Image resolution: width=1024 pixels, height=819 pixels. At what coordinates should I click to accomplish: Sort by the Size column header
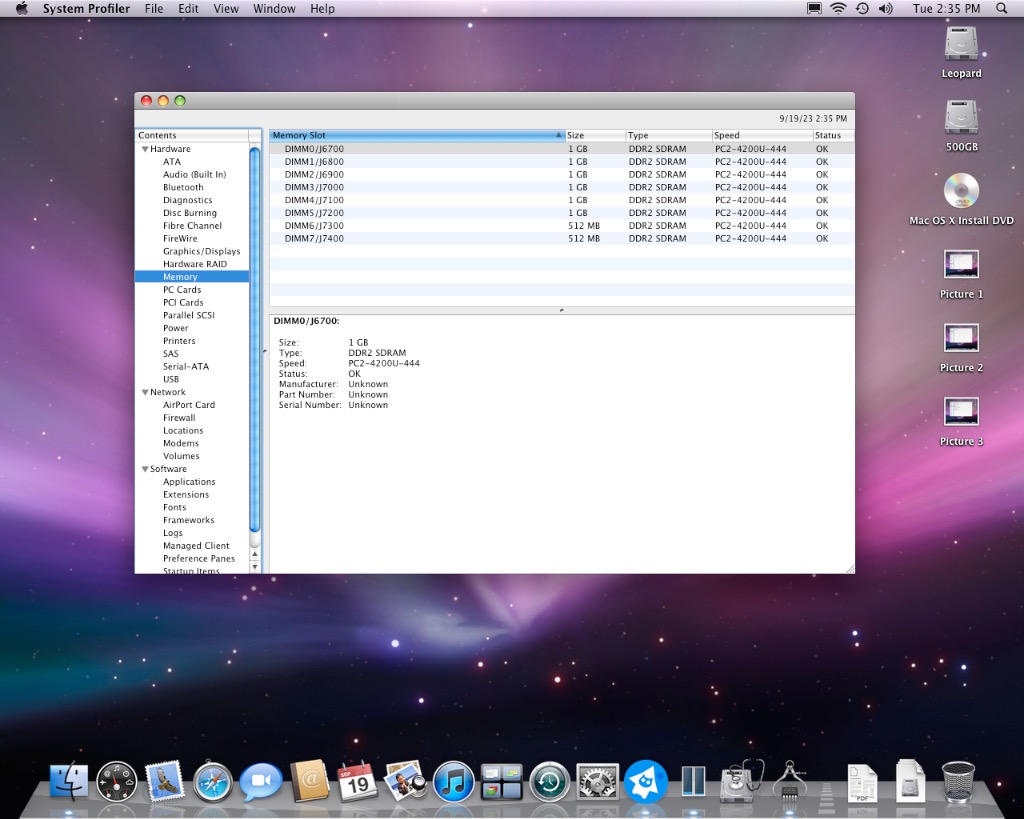click(595, 135)
